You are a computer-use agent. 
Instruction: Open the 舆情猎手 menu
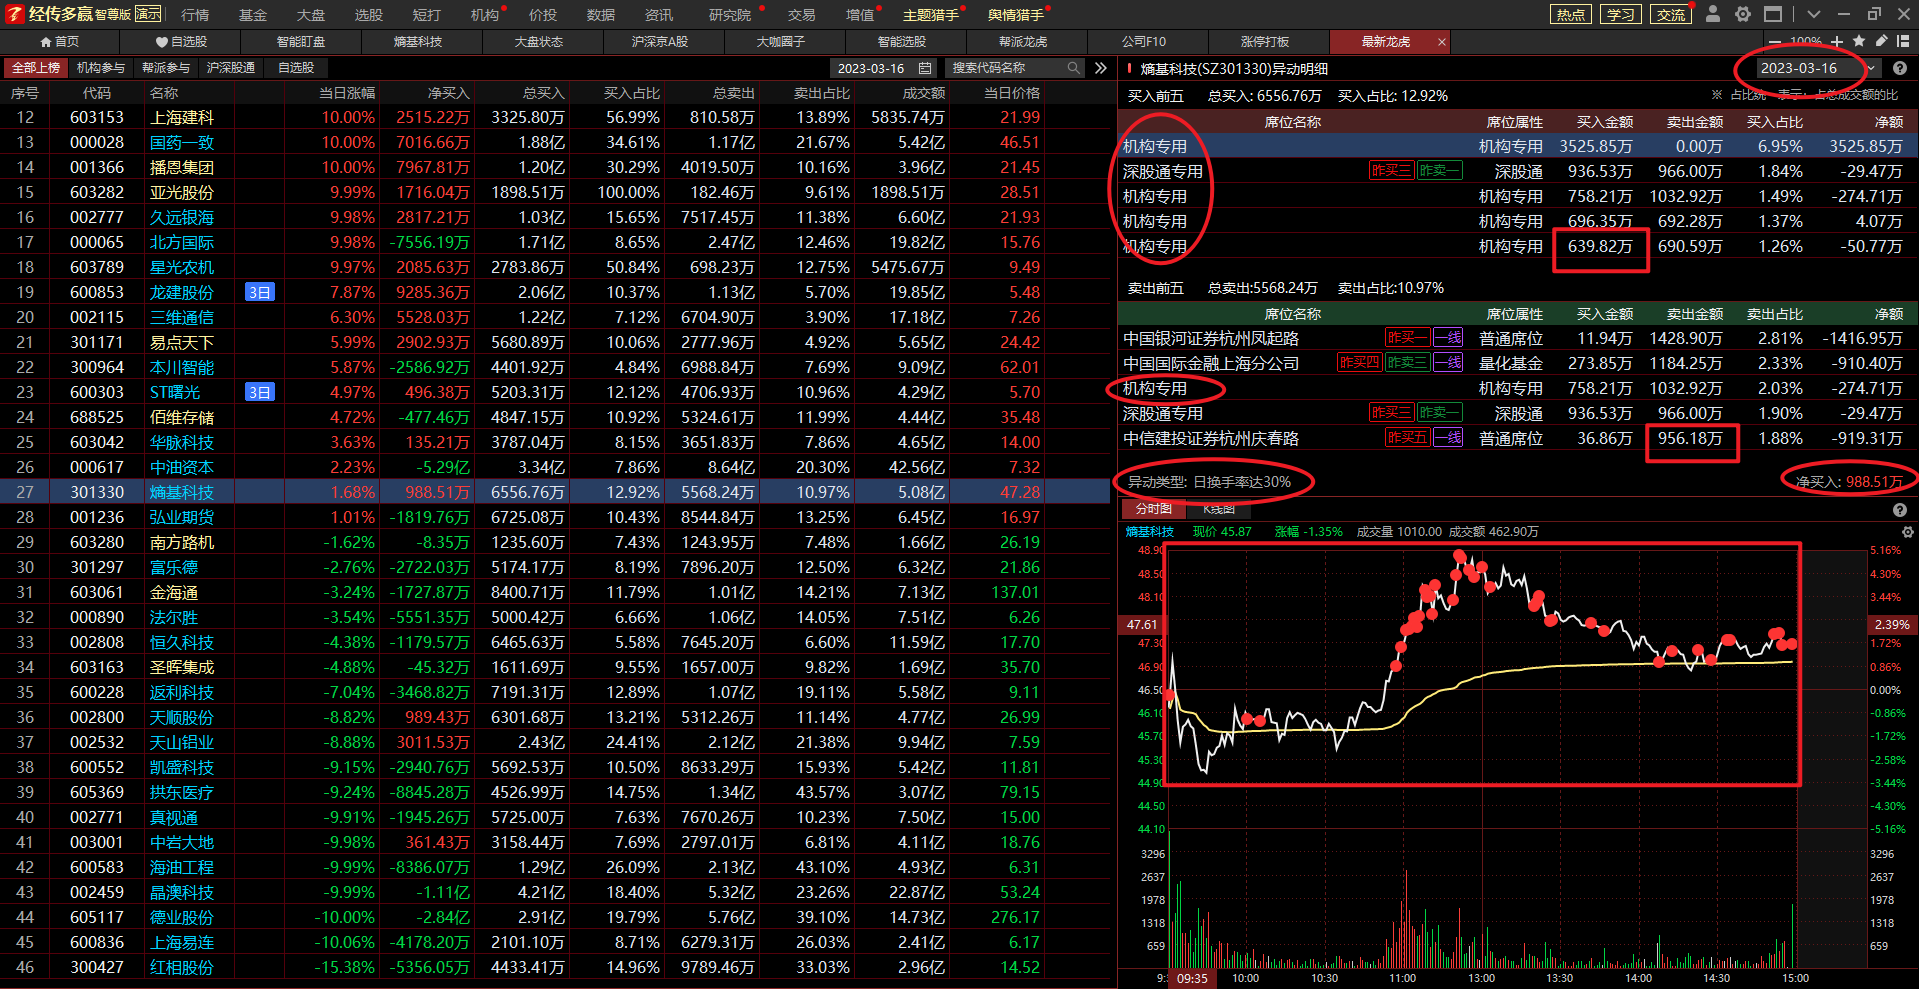[1016, 15]
